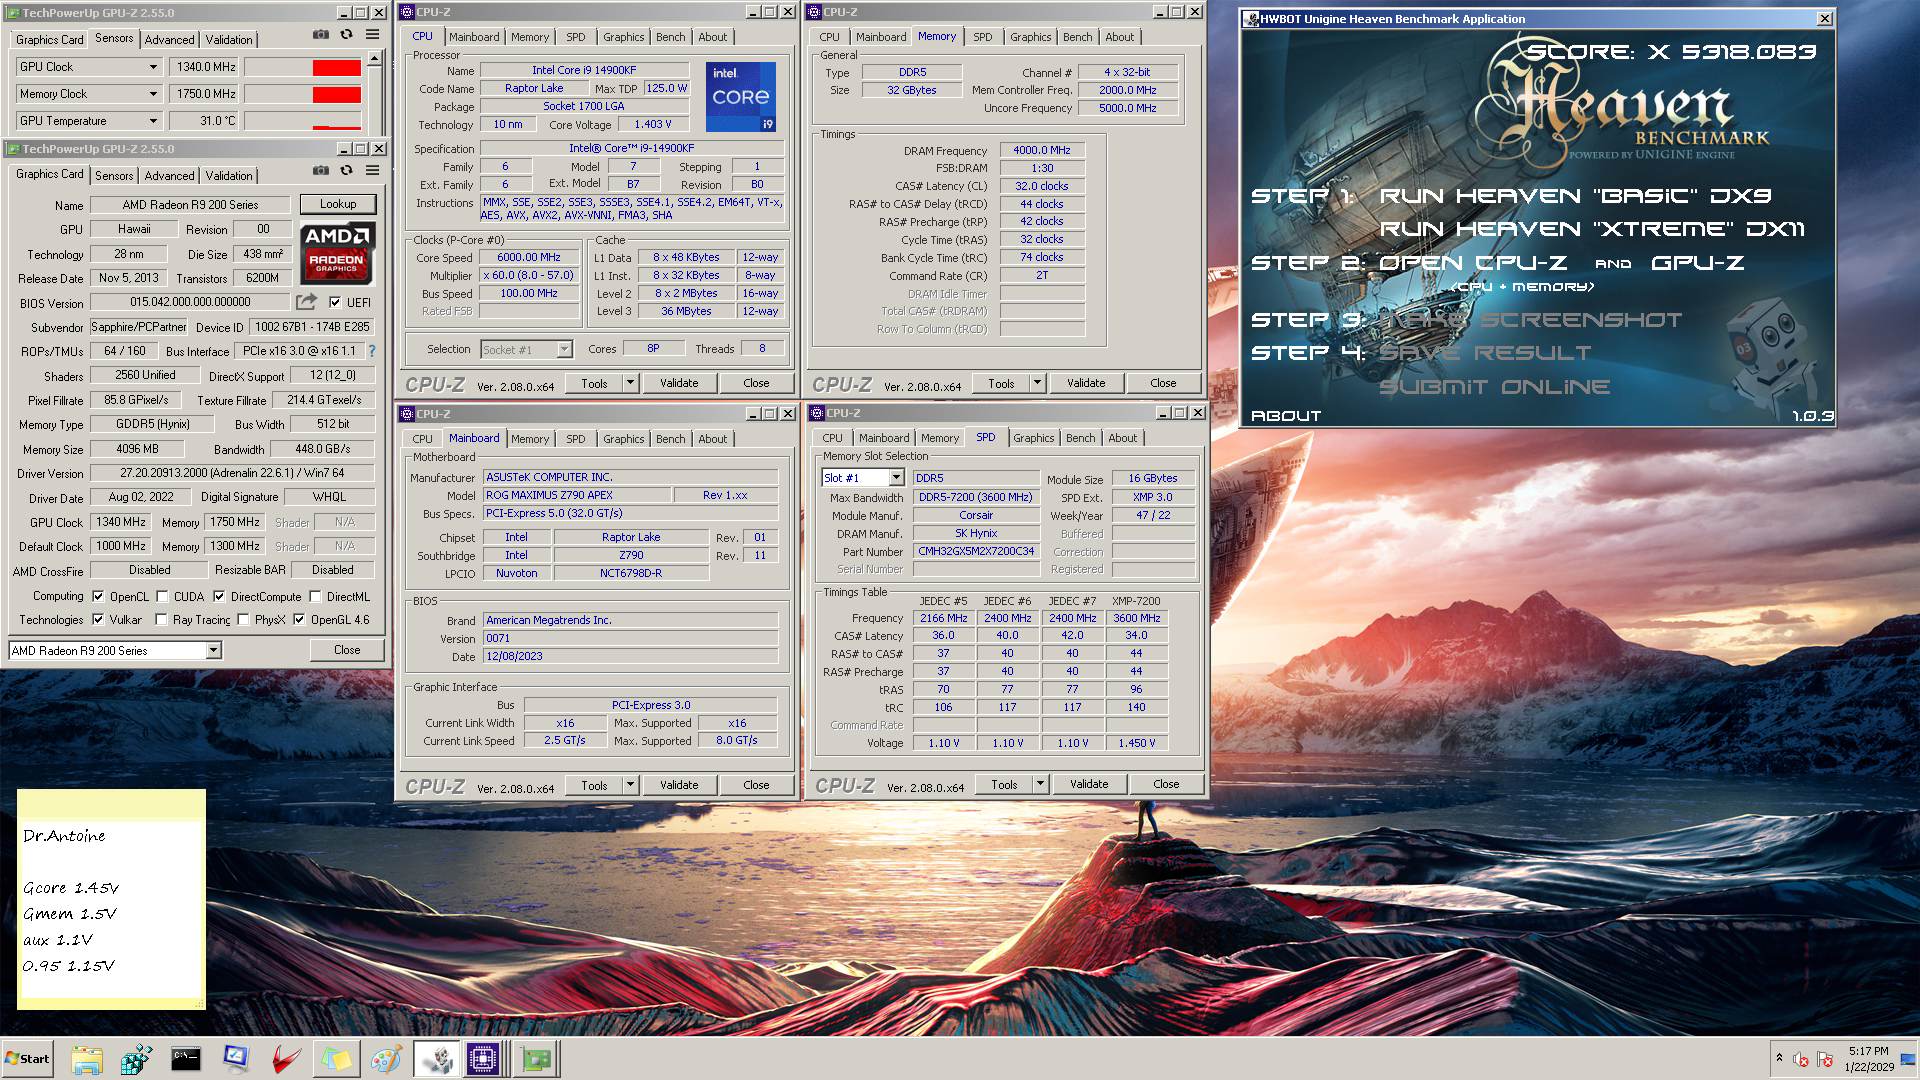
Task: Click About in the HWBOT Heaven window
Action: [1286, 416]
